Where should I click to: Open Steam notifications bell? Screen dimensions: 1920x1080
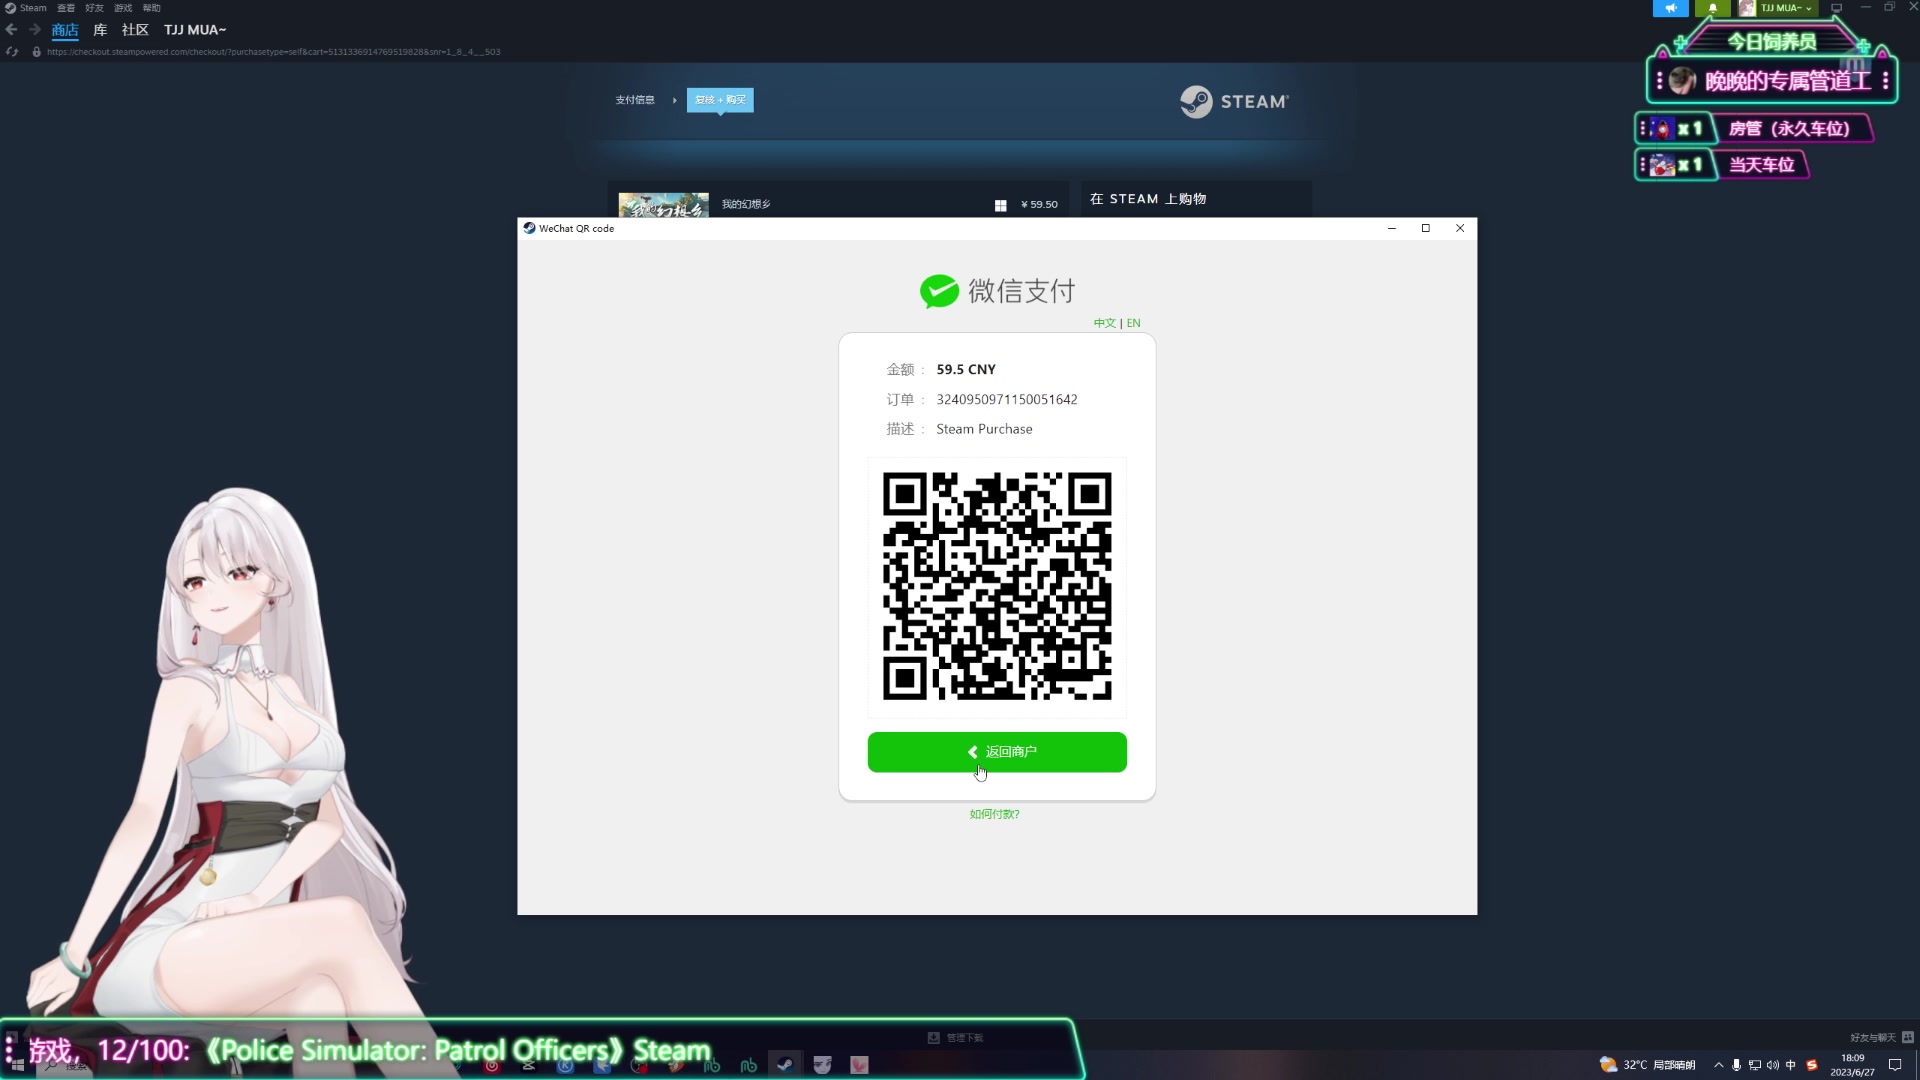1713,8
